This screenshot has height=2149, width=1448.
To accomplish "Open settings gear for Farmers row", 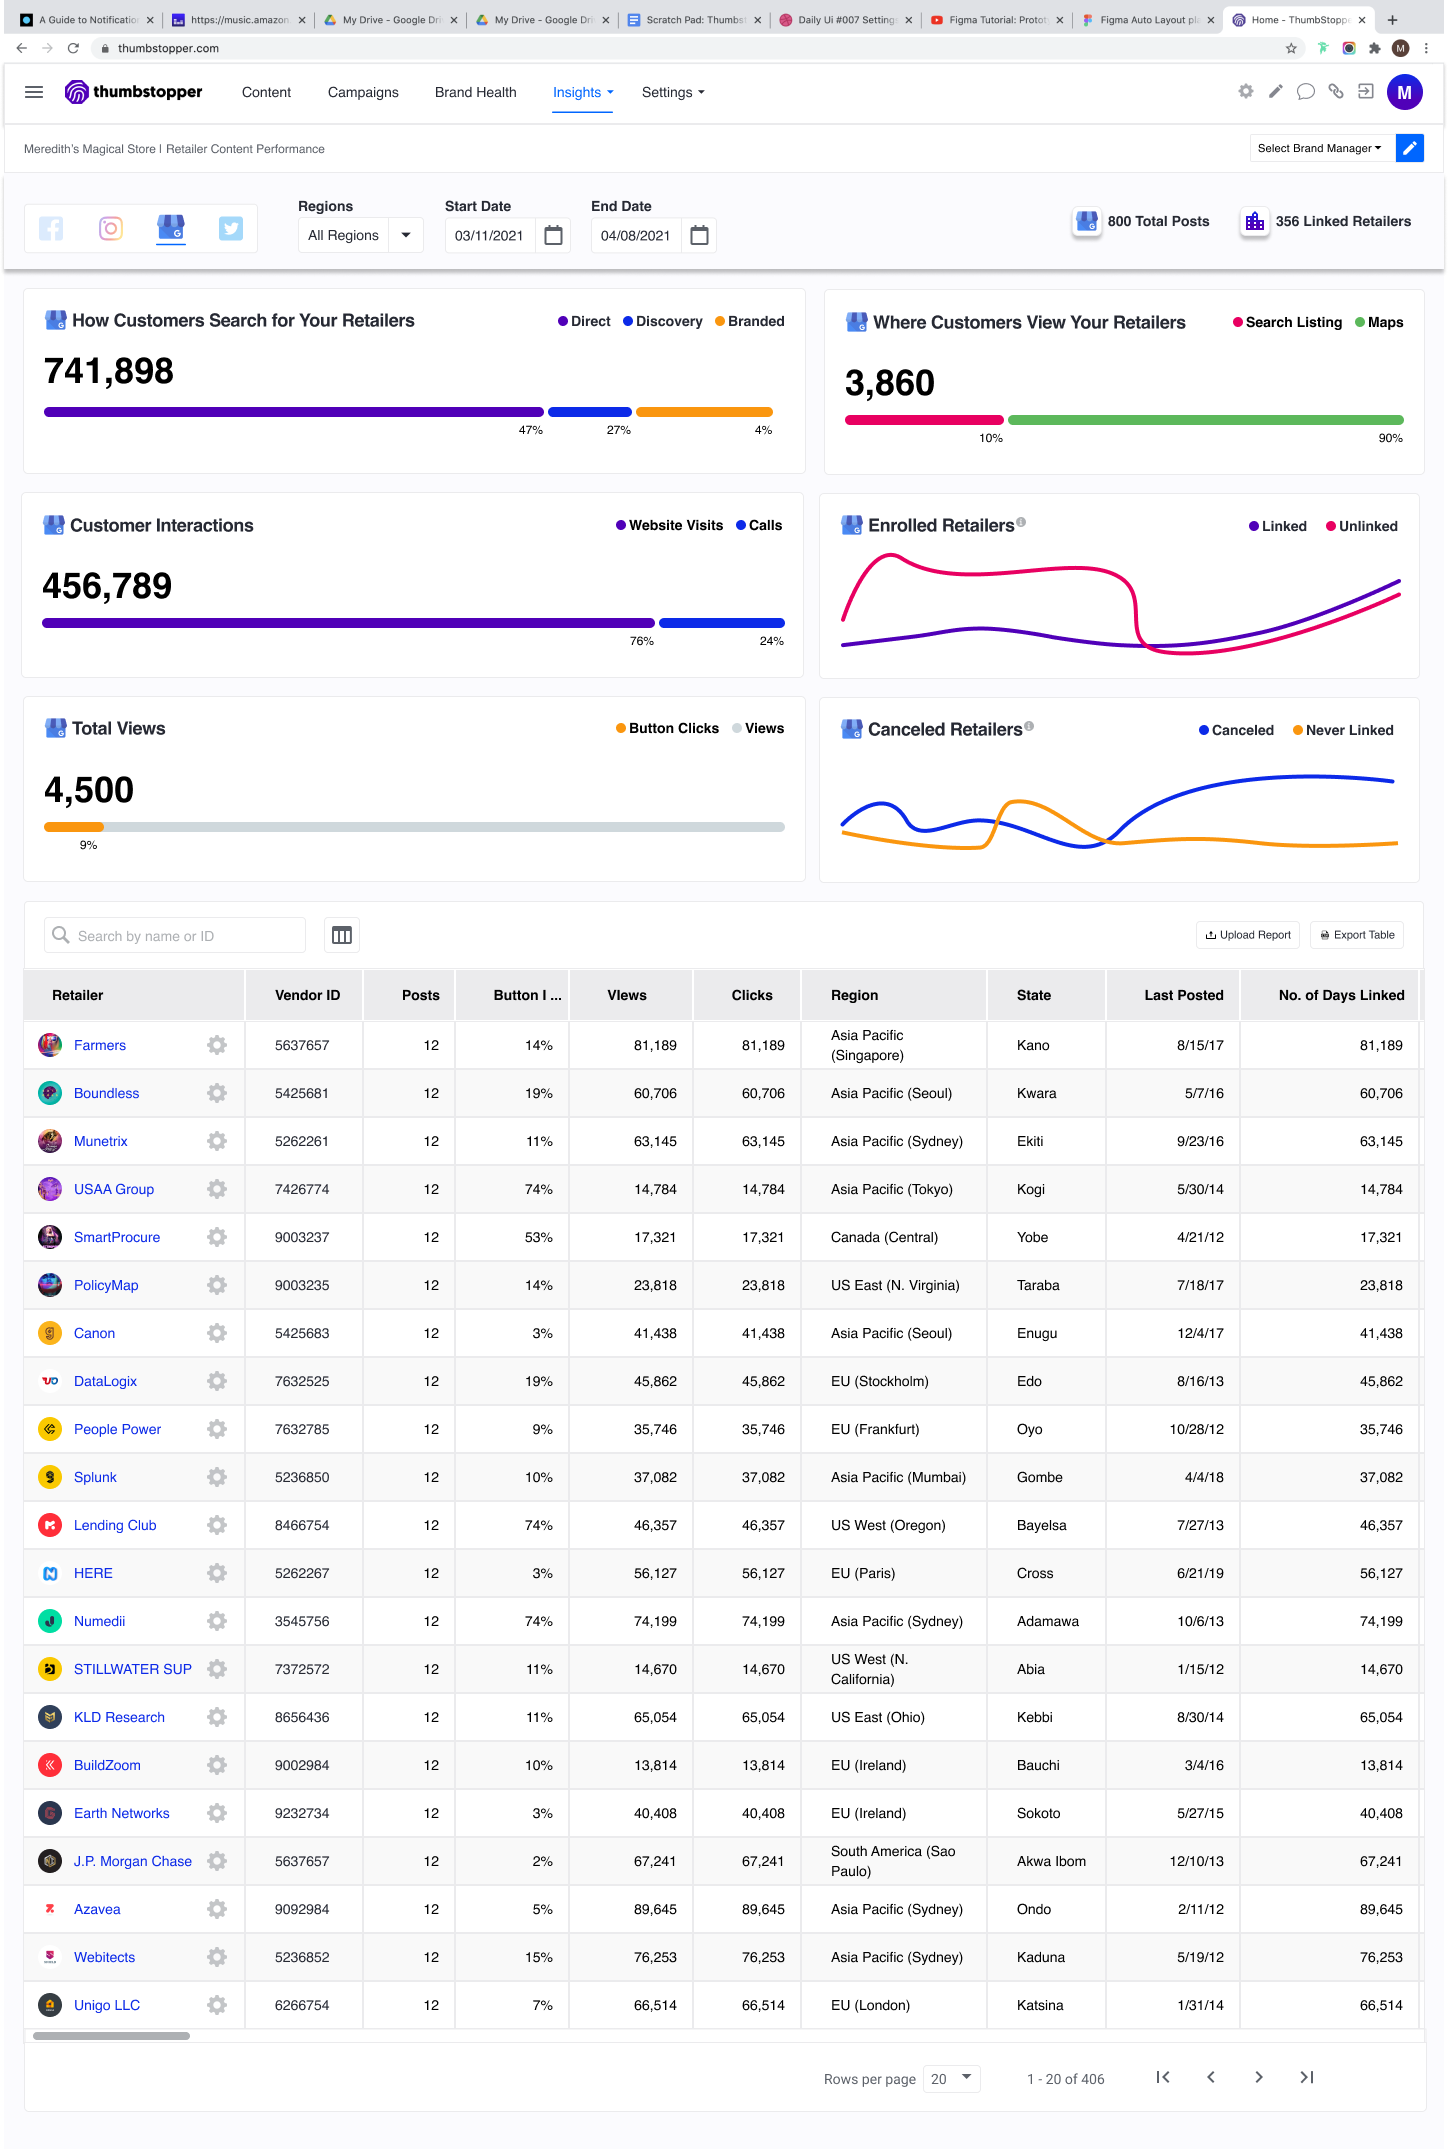I will pos(217,1045).
